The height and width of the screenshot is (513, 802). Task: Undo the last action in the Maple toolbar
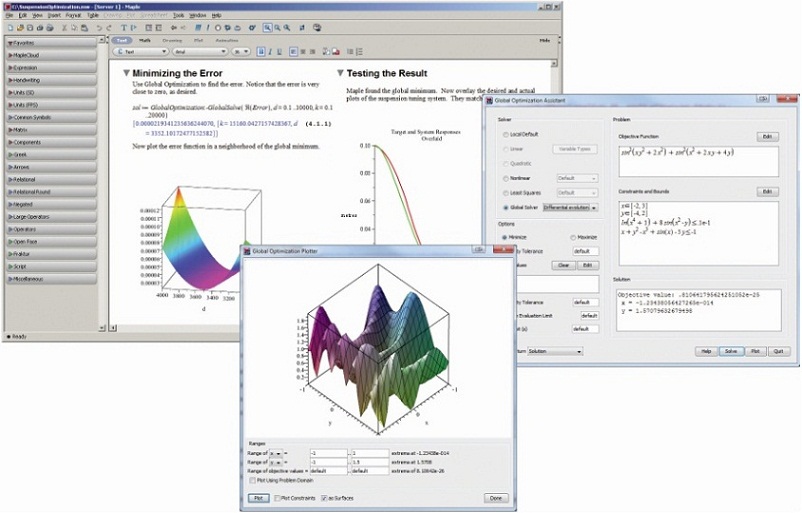click(100, 28)
